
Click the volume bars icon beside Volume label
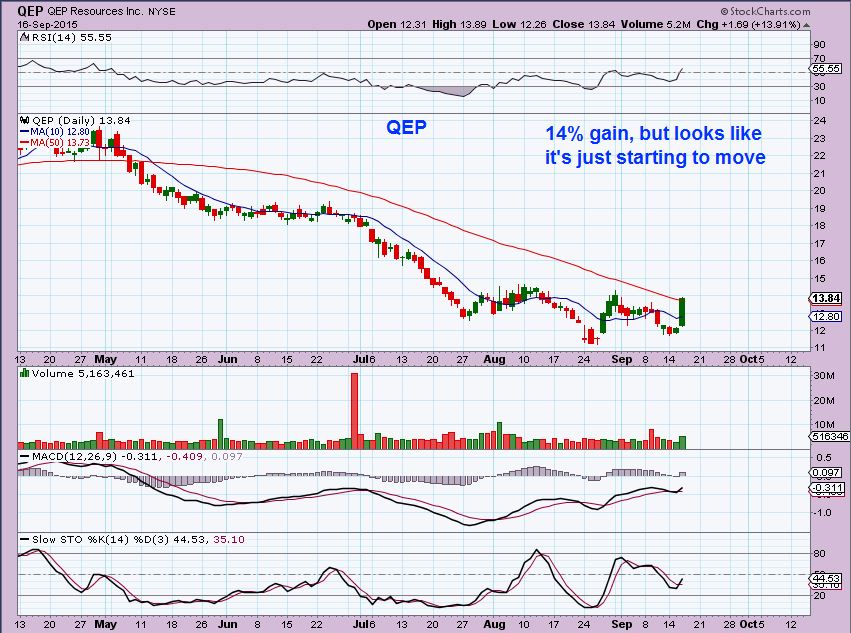tap(24, 373)
